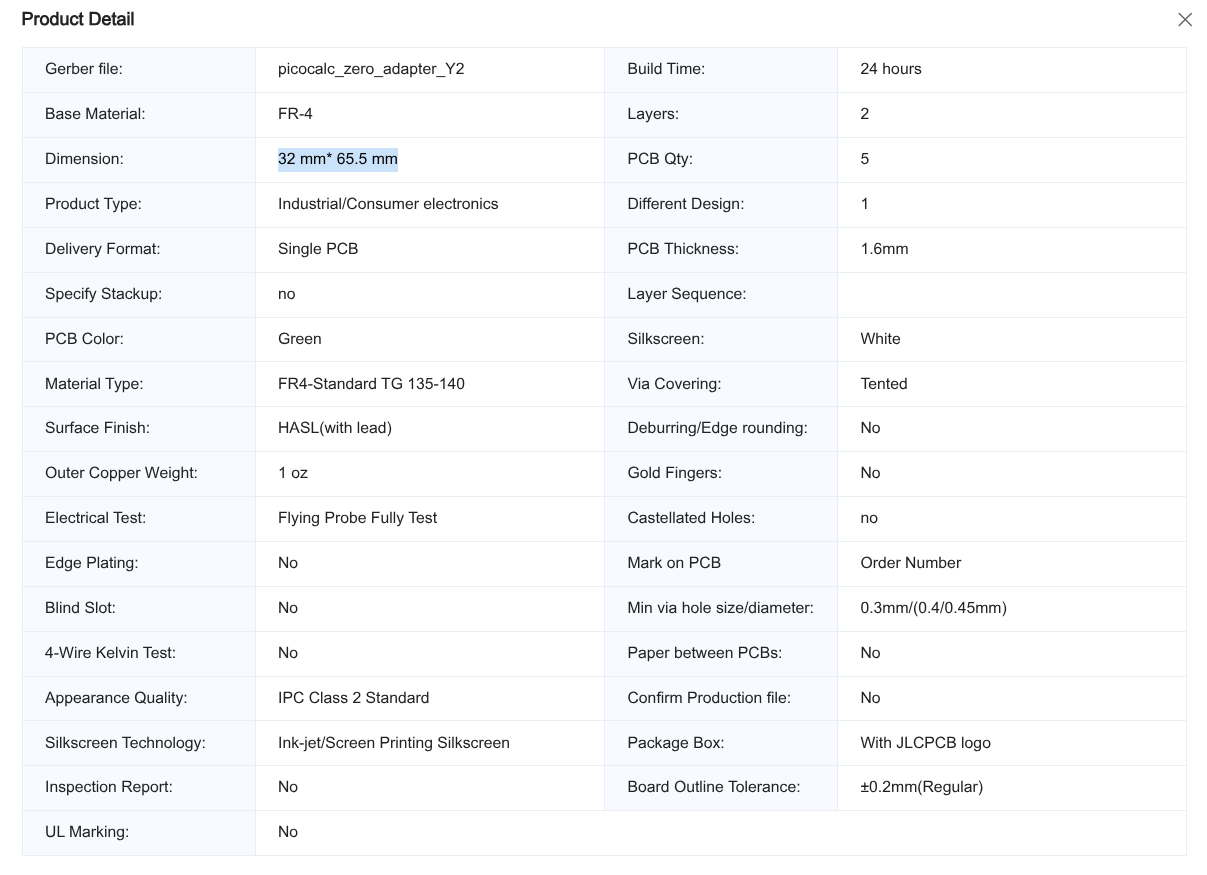Click the Gerber file name picocalc_zero_adapter_Y2
This screenshot has width=1207, height=875.
click(371, 69)
